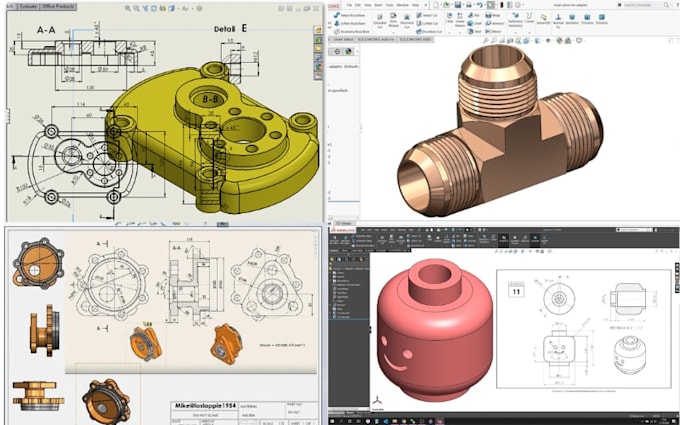Viewport: 680px width, 425px height.
Task: Click the Options gear in top-right window title bar
Action: [518, 5]
